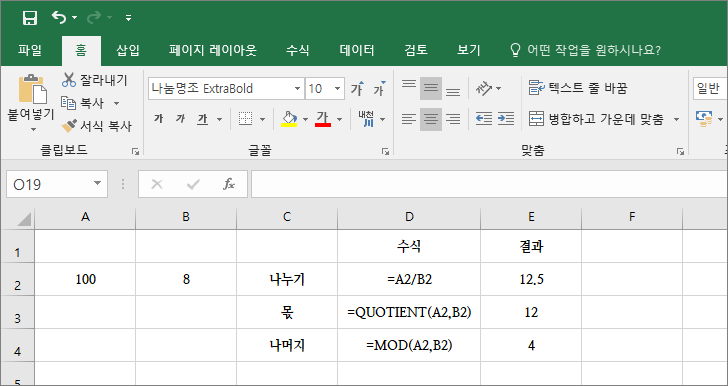Click the Undo arrow icon
This screenshot has width=728, height=386.
click(x=58, y=17)
